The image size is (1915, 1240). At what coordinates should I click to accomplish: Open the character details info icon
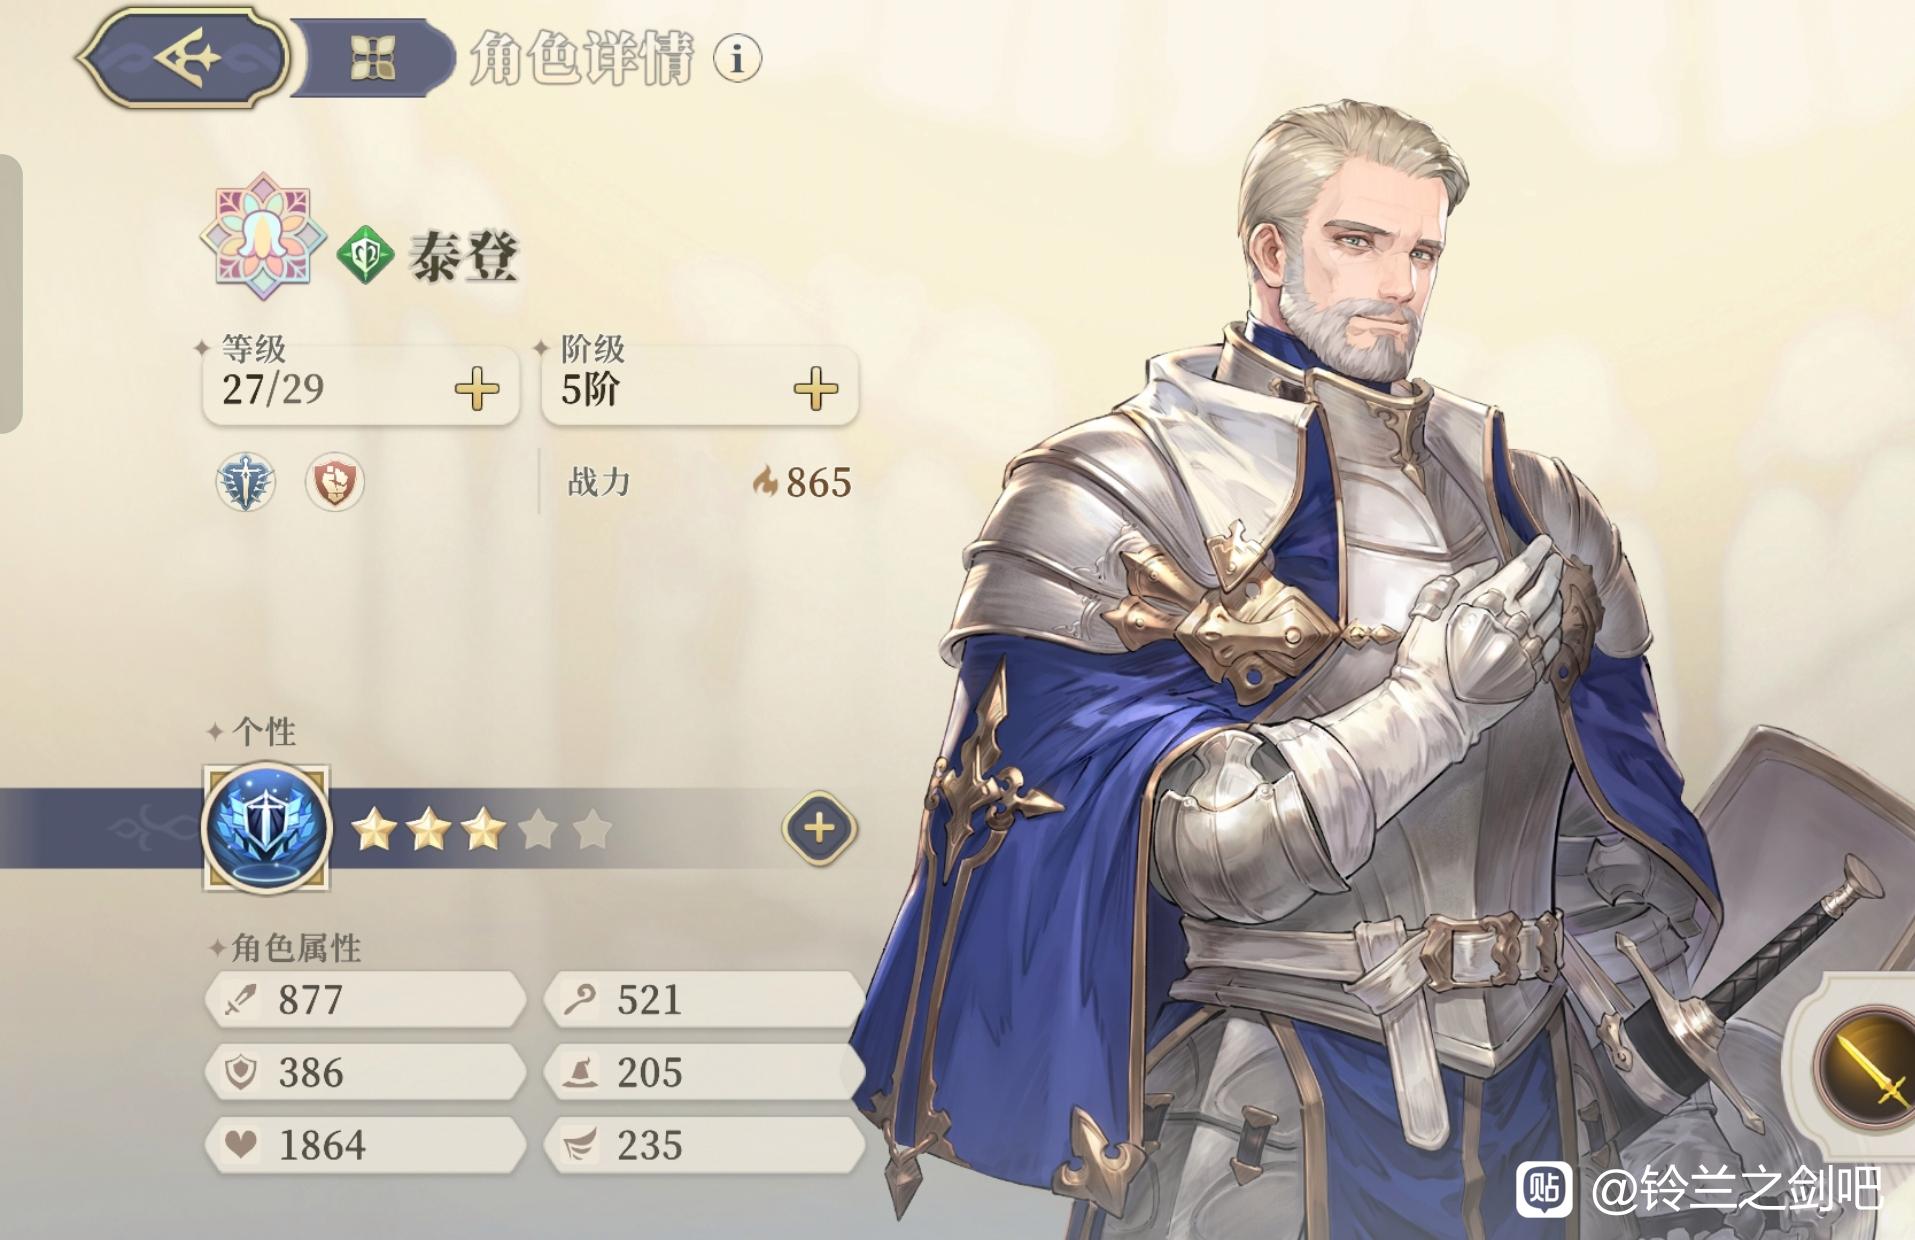point(737,58)
